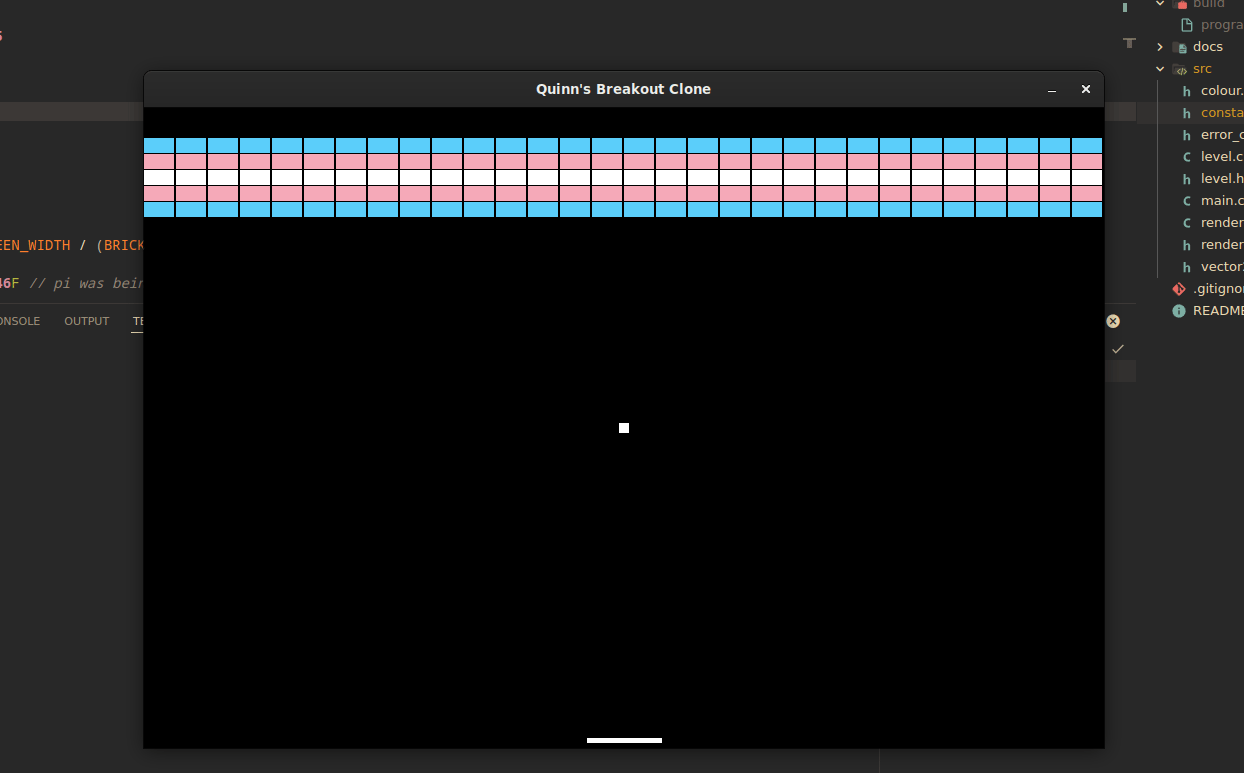Switch to the OUTPUT tab
Image resolution: width=1244 pixels, height=773 pixels.
coord(86,320)
